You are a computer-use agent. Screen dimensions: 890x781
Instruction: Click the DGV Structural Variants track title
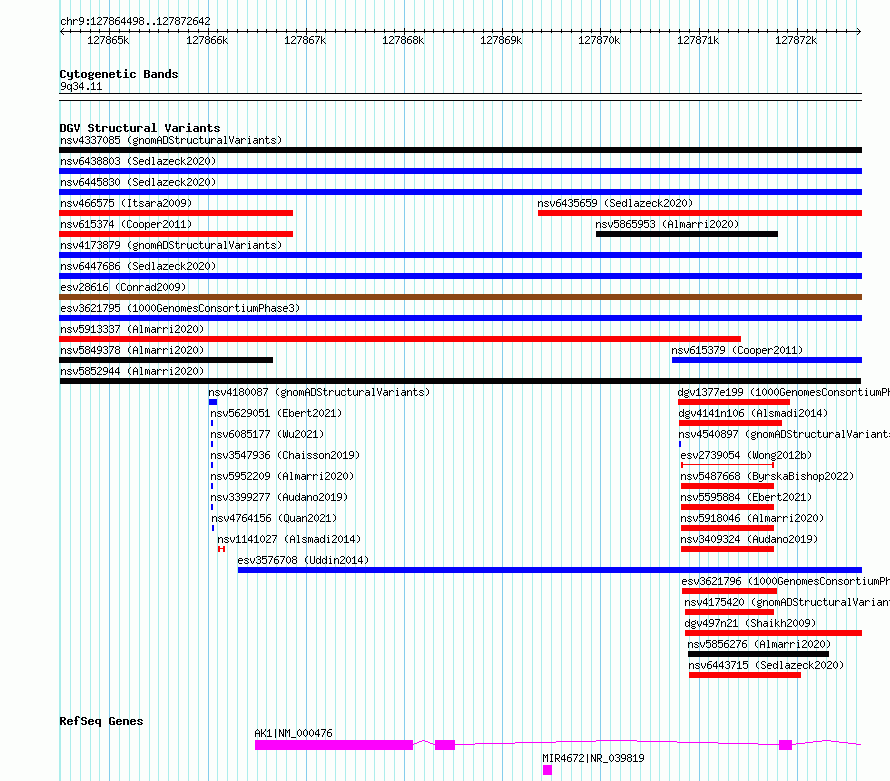140,128
